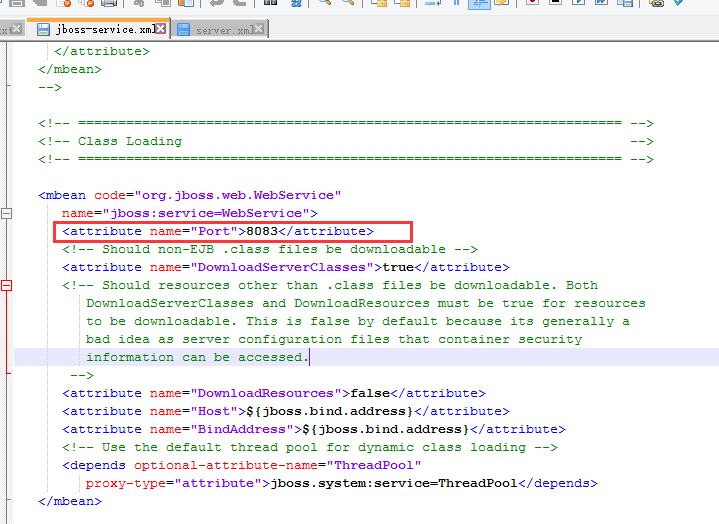Click the Synchronize Horizontal Scrolling icon
The width and height of the screenshot is (719, 524).
(403, 3)
